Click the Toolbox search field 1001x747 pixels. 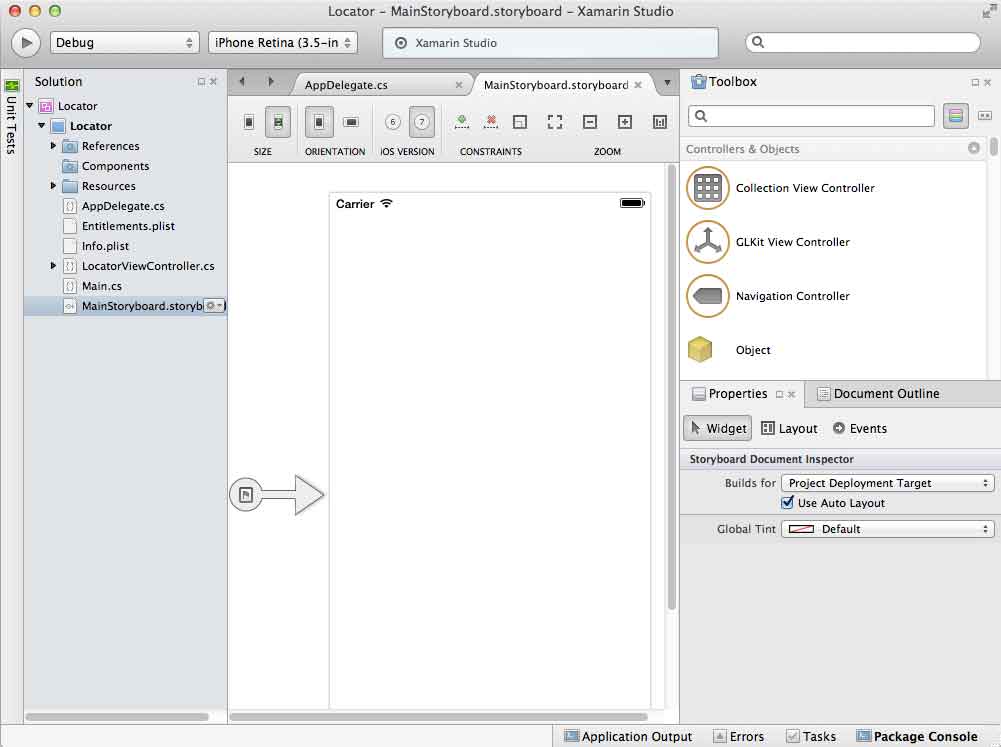(811, 116)
